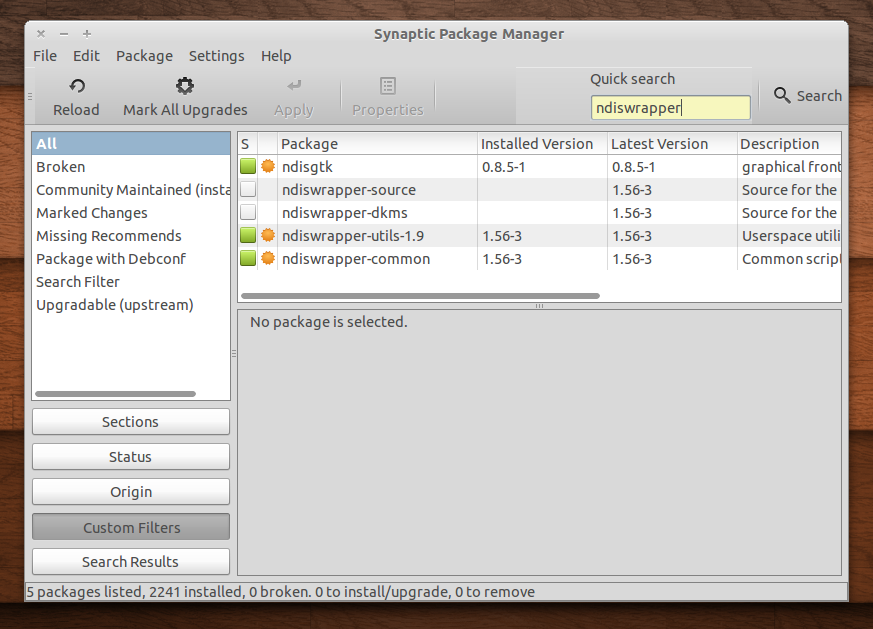Select the Upgradable (upstream) filter
The height and width of the screenshot is (629, 873).
pos(131,305)
